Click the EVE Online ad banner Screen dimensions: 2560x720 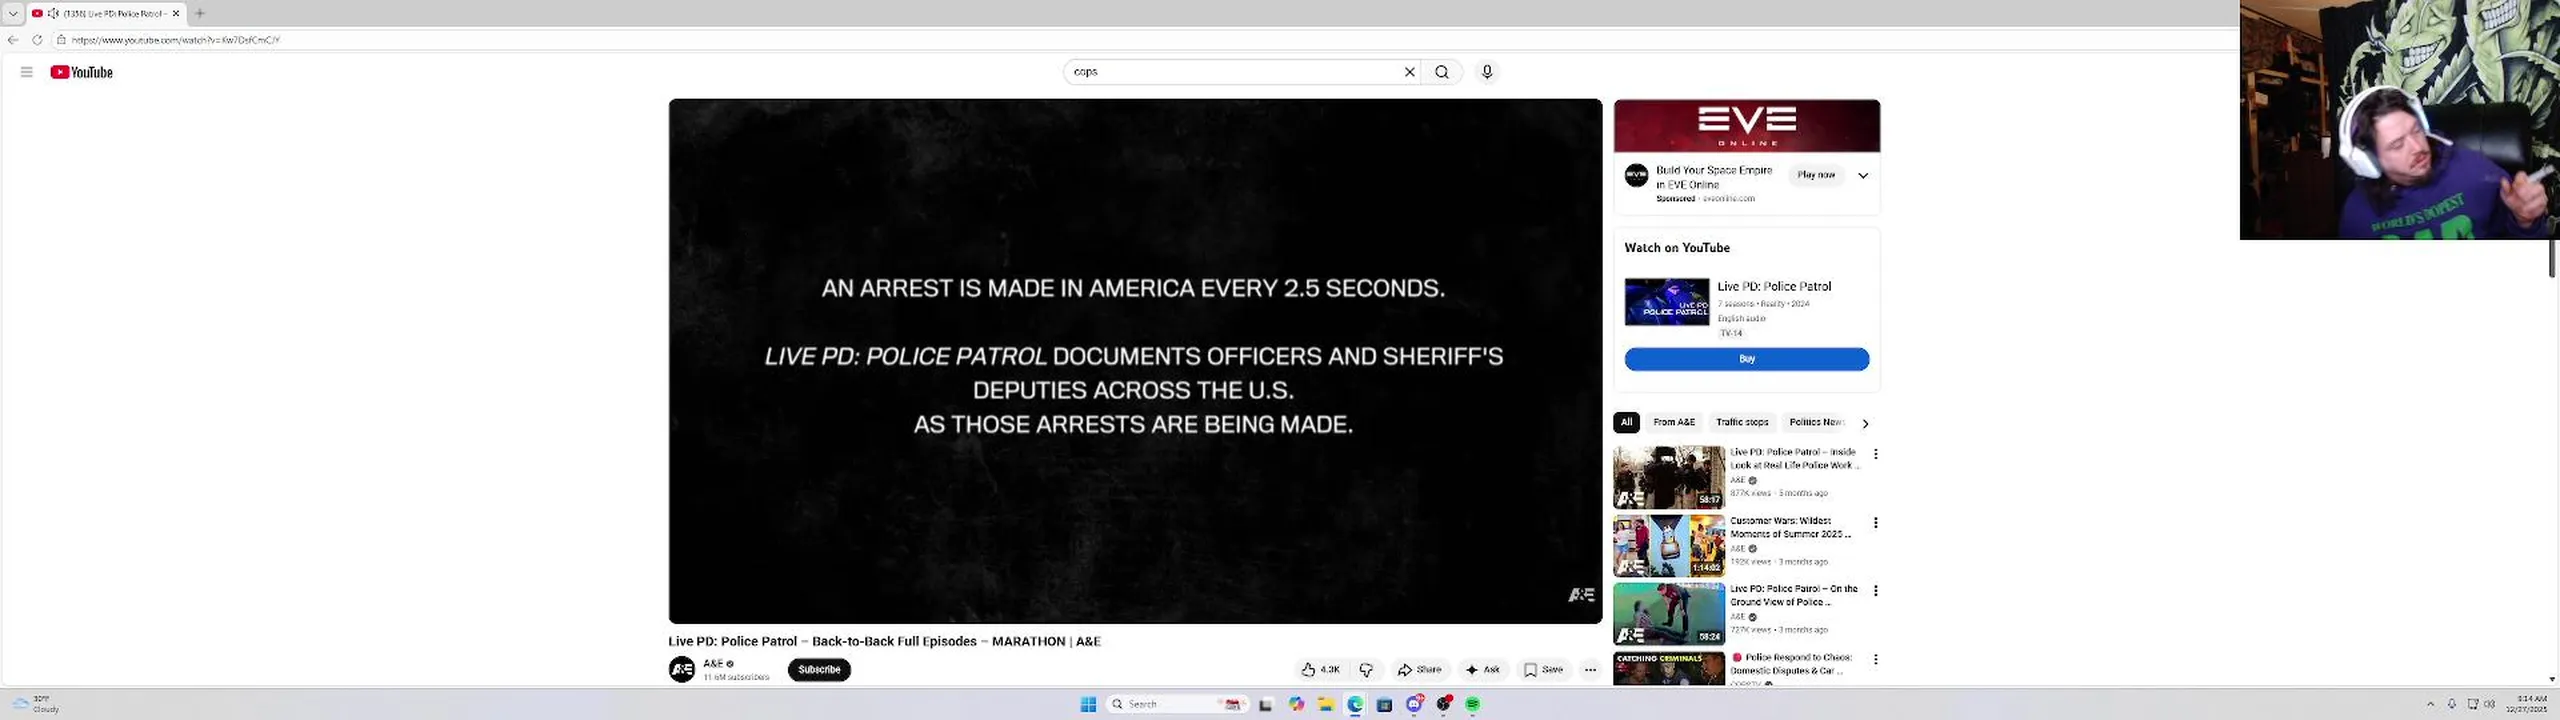tap(1747, 126)
